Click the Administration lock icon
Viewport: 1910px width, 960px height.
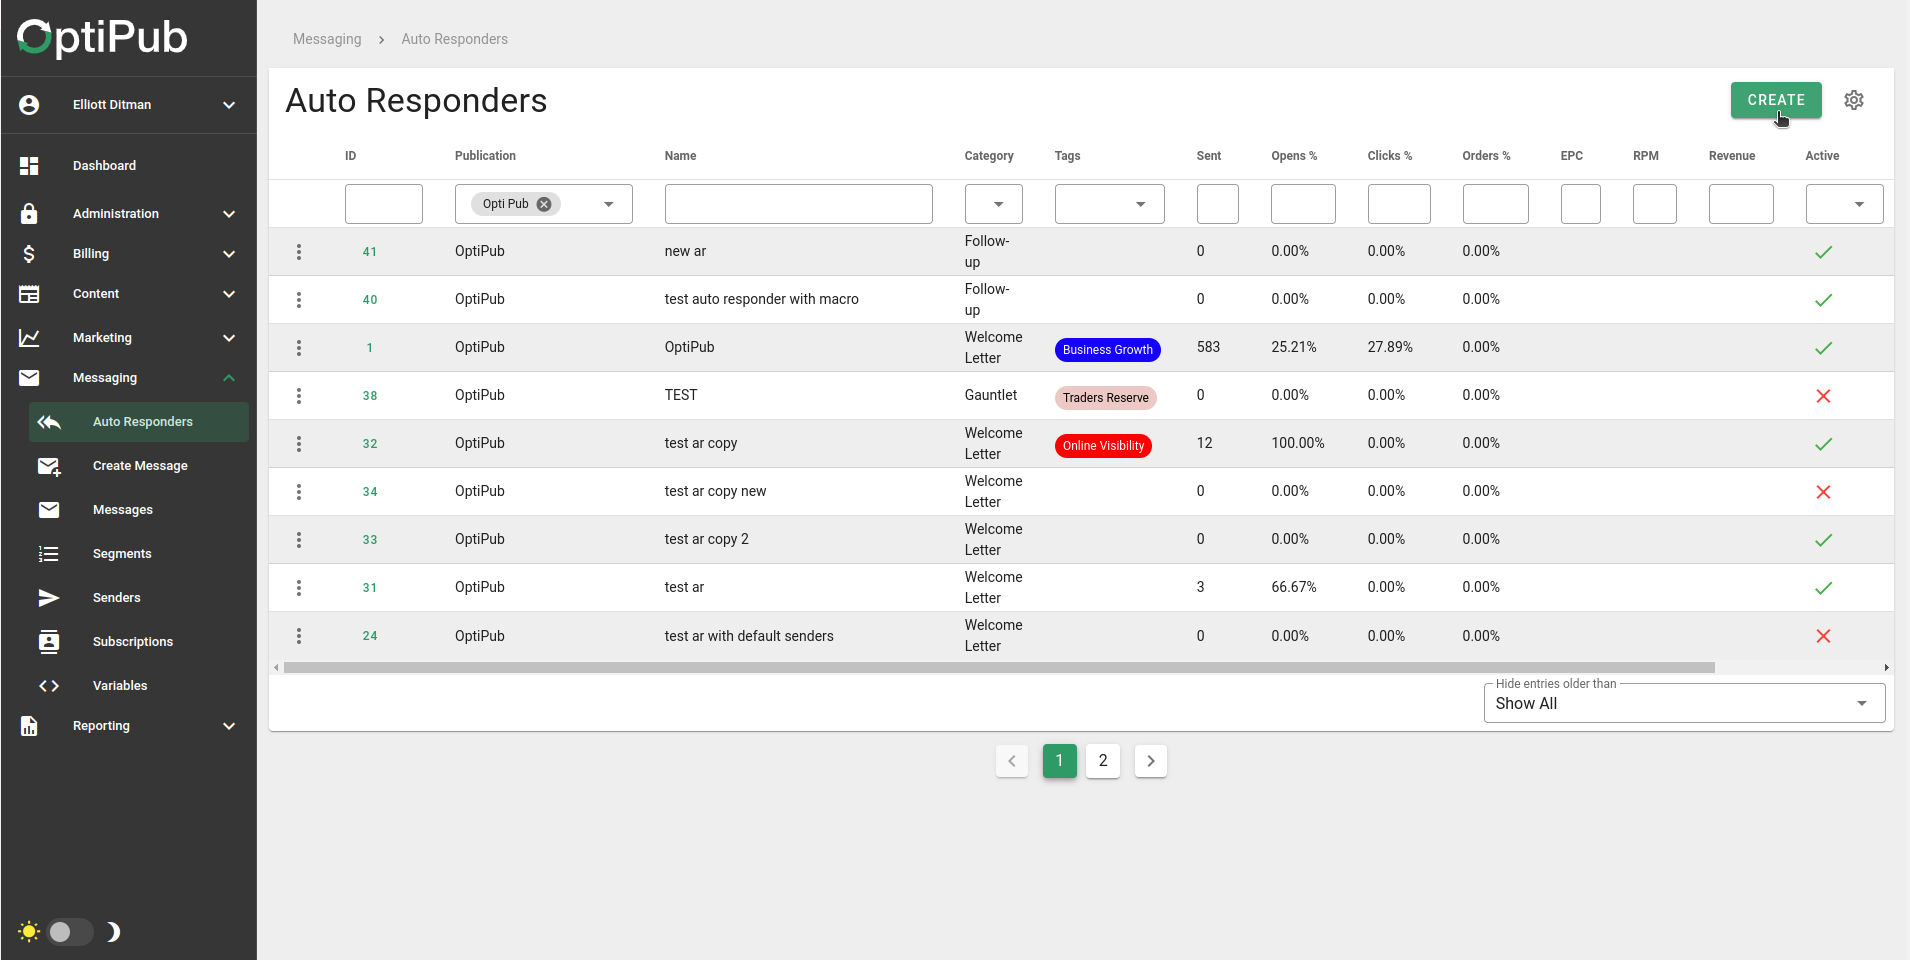coord(29,213)
